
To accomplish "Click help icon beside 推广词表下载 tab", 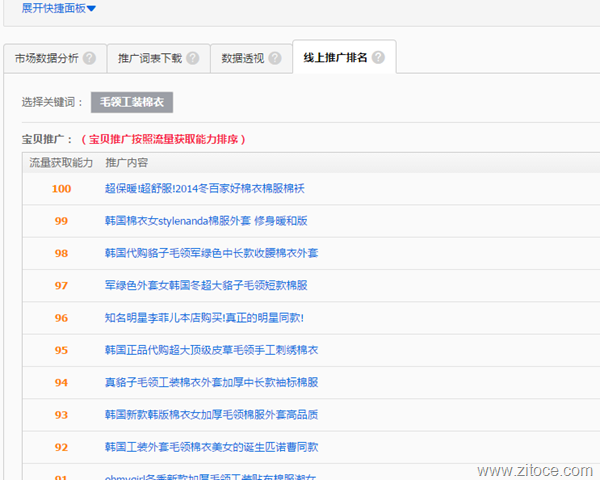I will click(192, 58).
